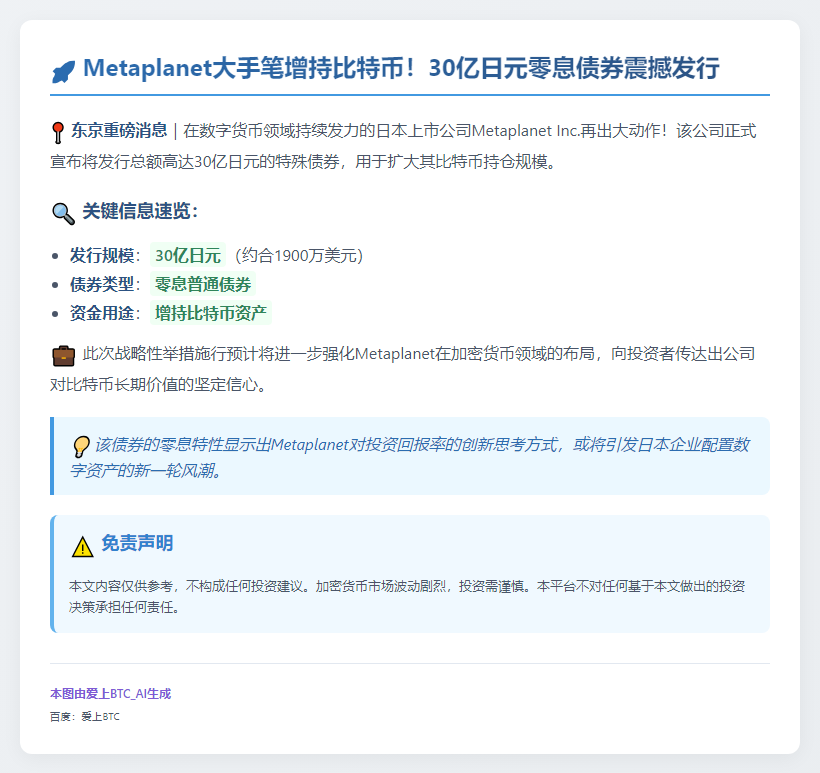Viewport: 820px width, 773px height.
Task: Click the purple text 本图由爱上BTC_AI生成
Action: coord(110,694)
